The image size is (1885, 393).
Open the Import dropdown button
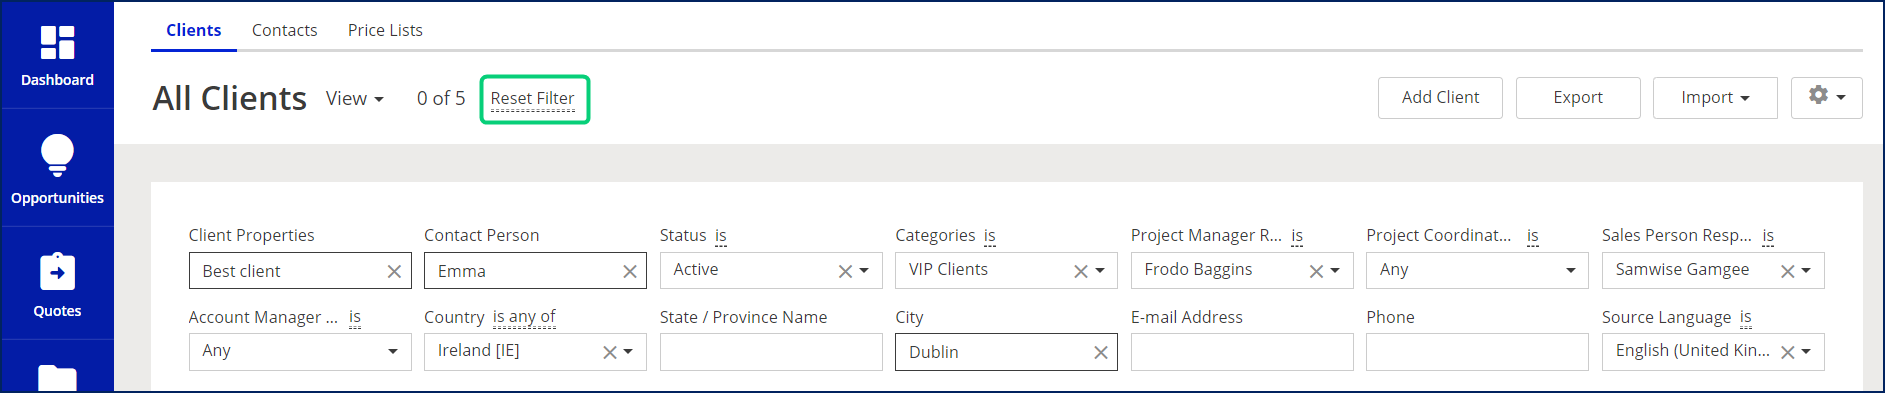(1715, 97)
